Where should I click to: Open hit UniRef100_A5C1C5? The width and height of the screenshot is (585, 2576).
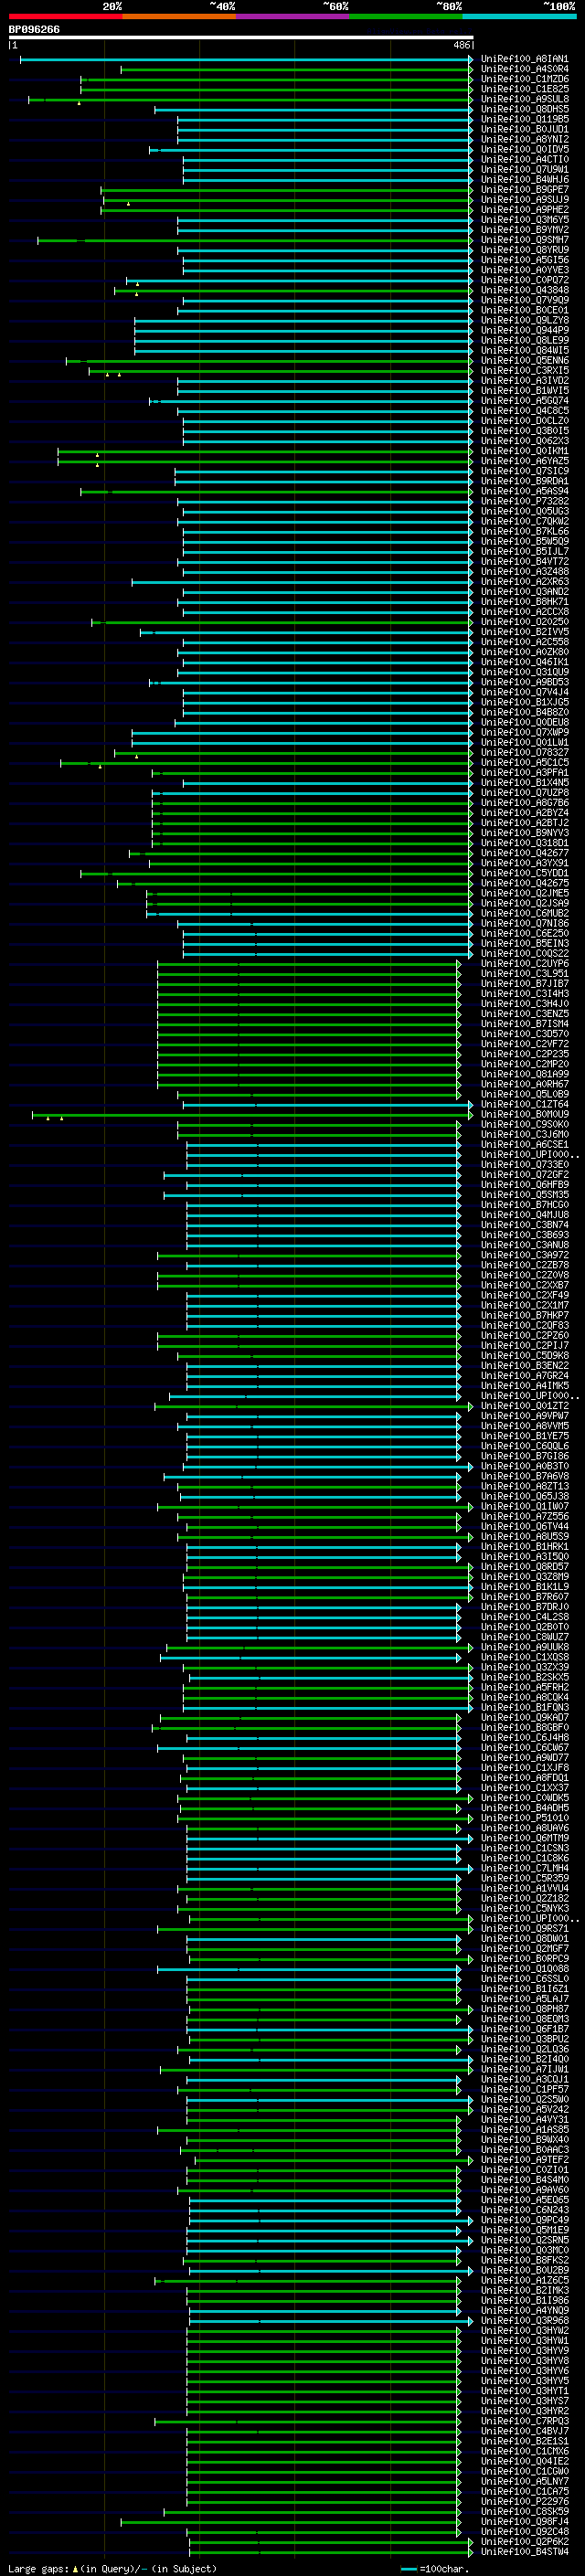[x=524, y=763]
